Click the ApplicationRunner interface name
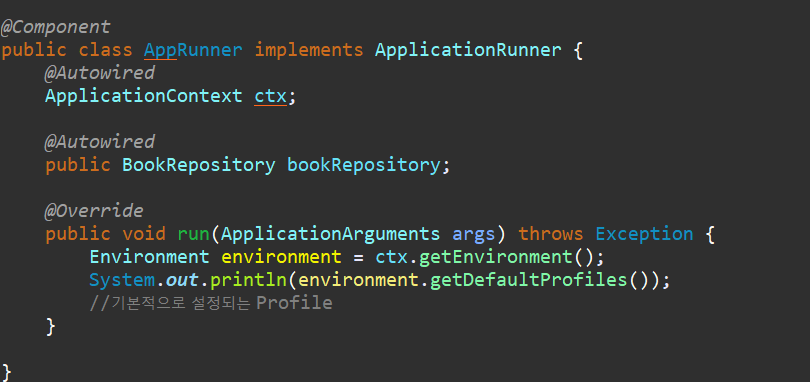The height and width of the screenshot is (382, 810). coord(469,50)
